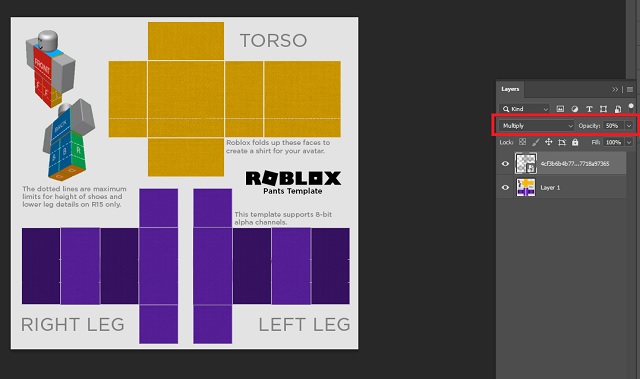Lock all with the padlock icon
The height and width of the screenshot is (379, 640).
pyautogui.click(x=575, y=142)
